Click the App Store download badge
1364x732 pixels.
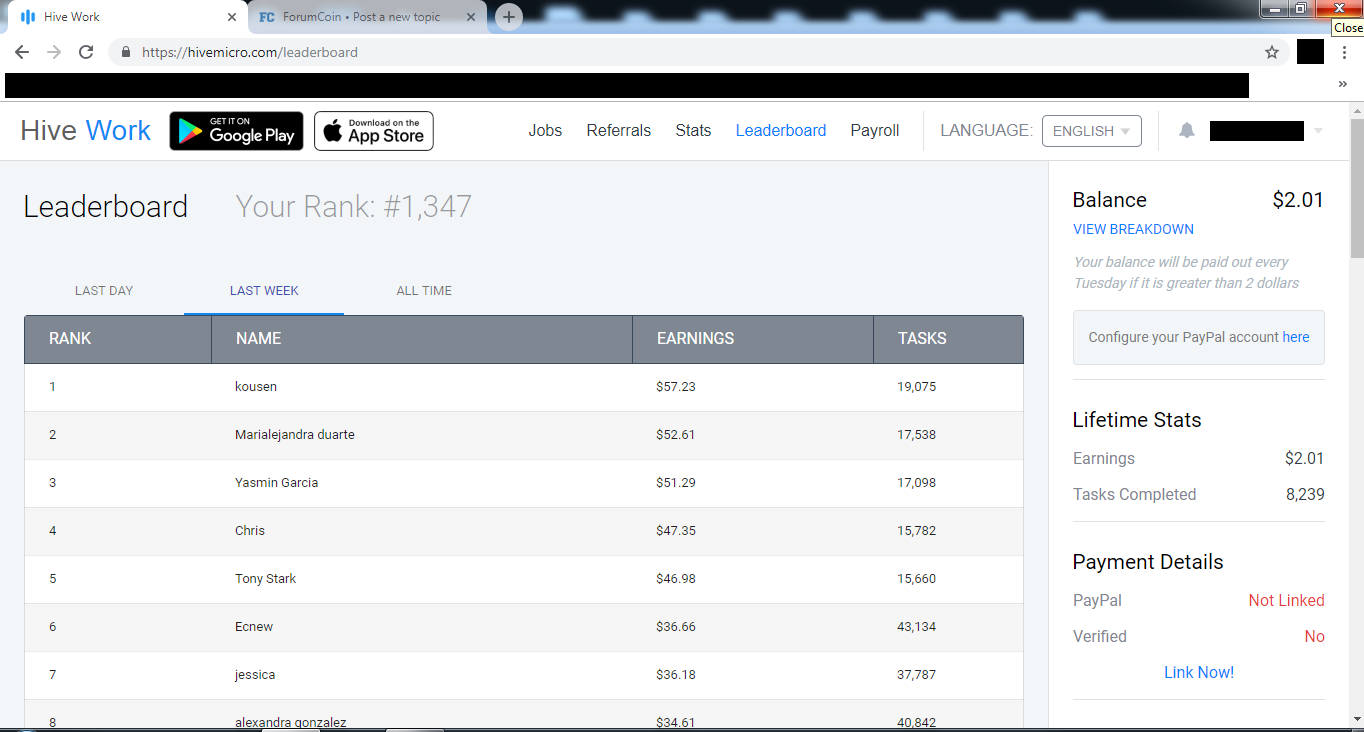(374, 131)
